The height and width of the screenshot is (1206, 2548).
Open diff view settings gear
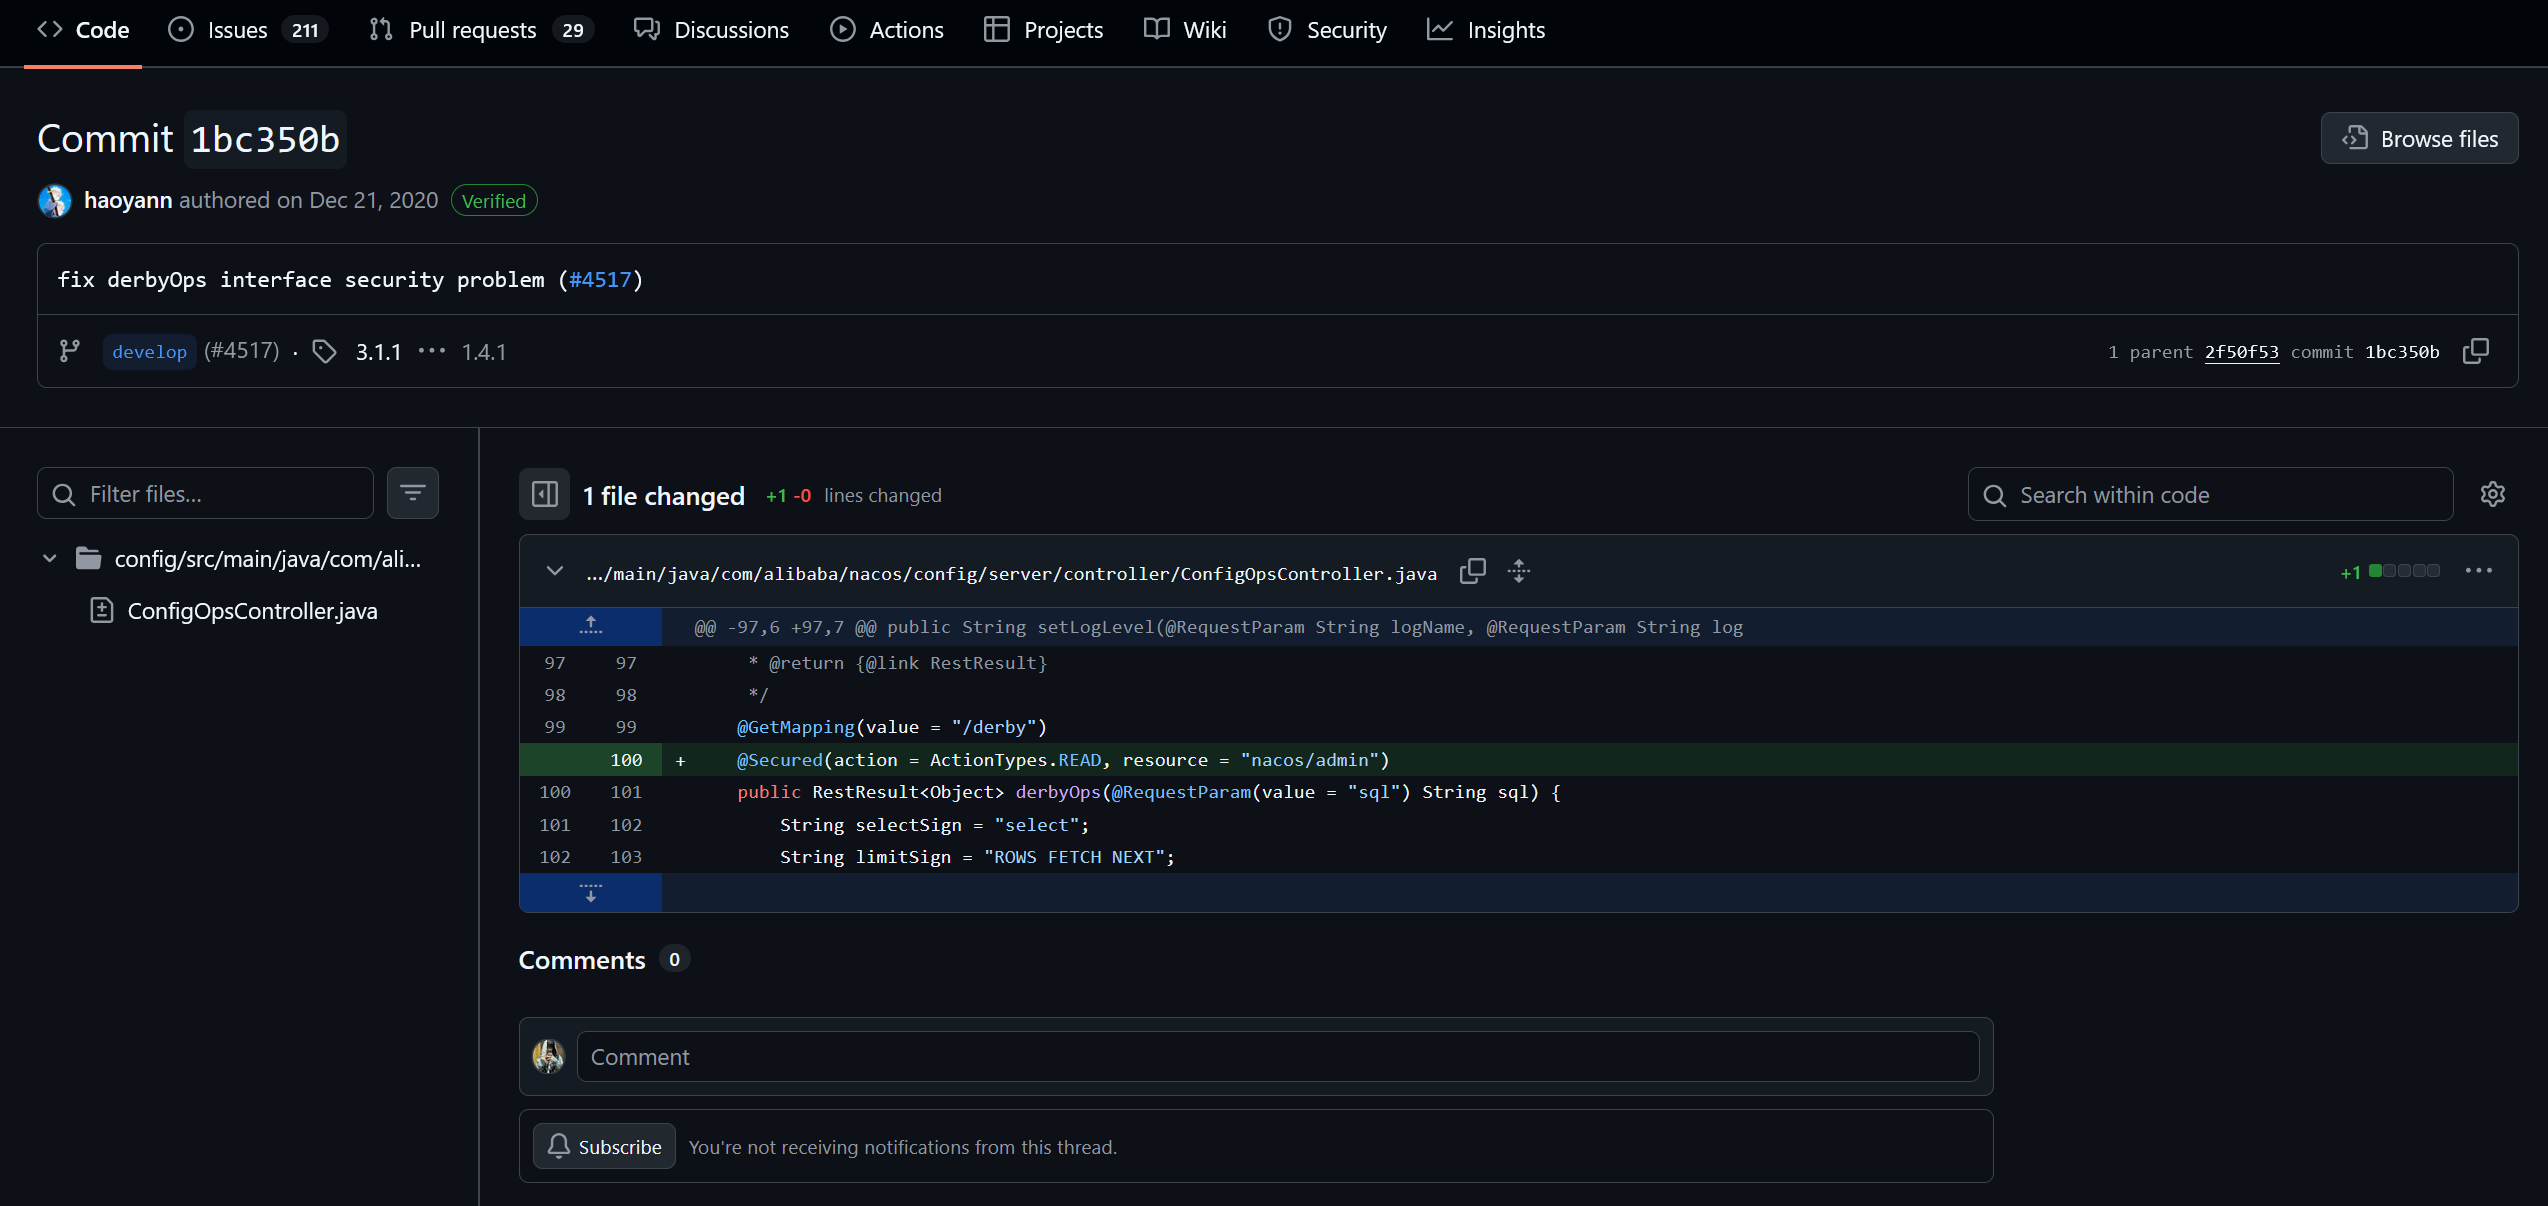click(x=2492, y=494)
